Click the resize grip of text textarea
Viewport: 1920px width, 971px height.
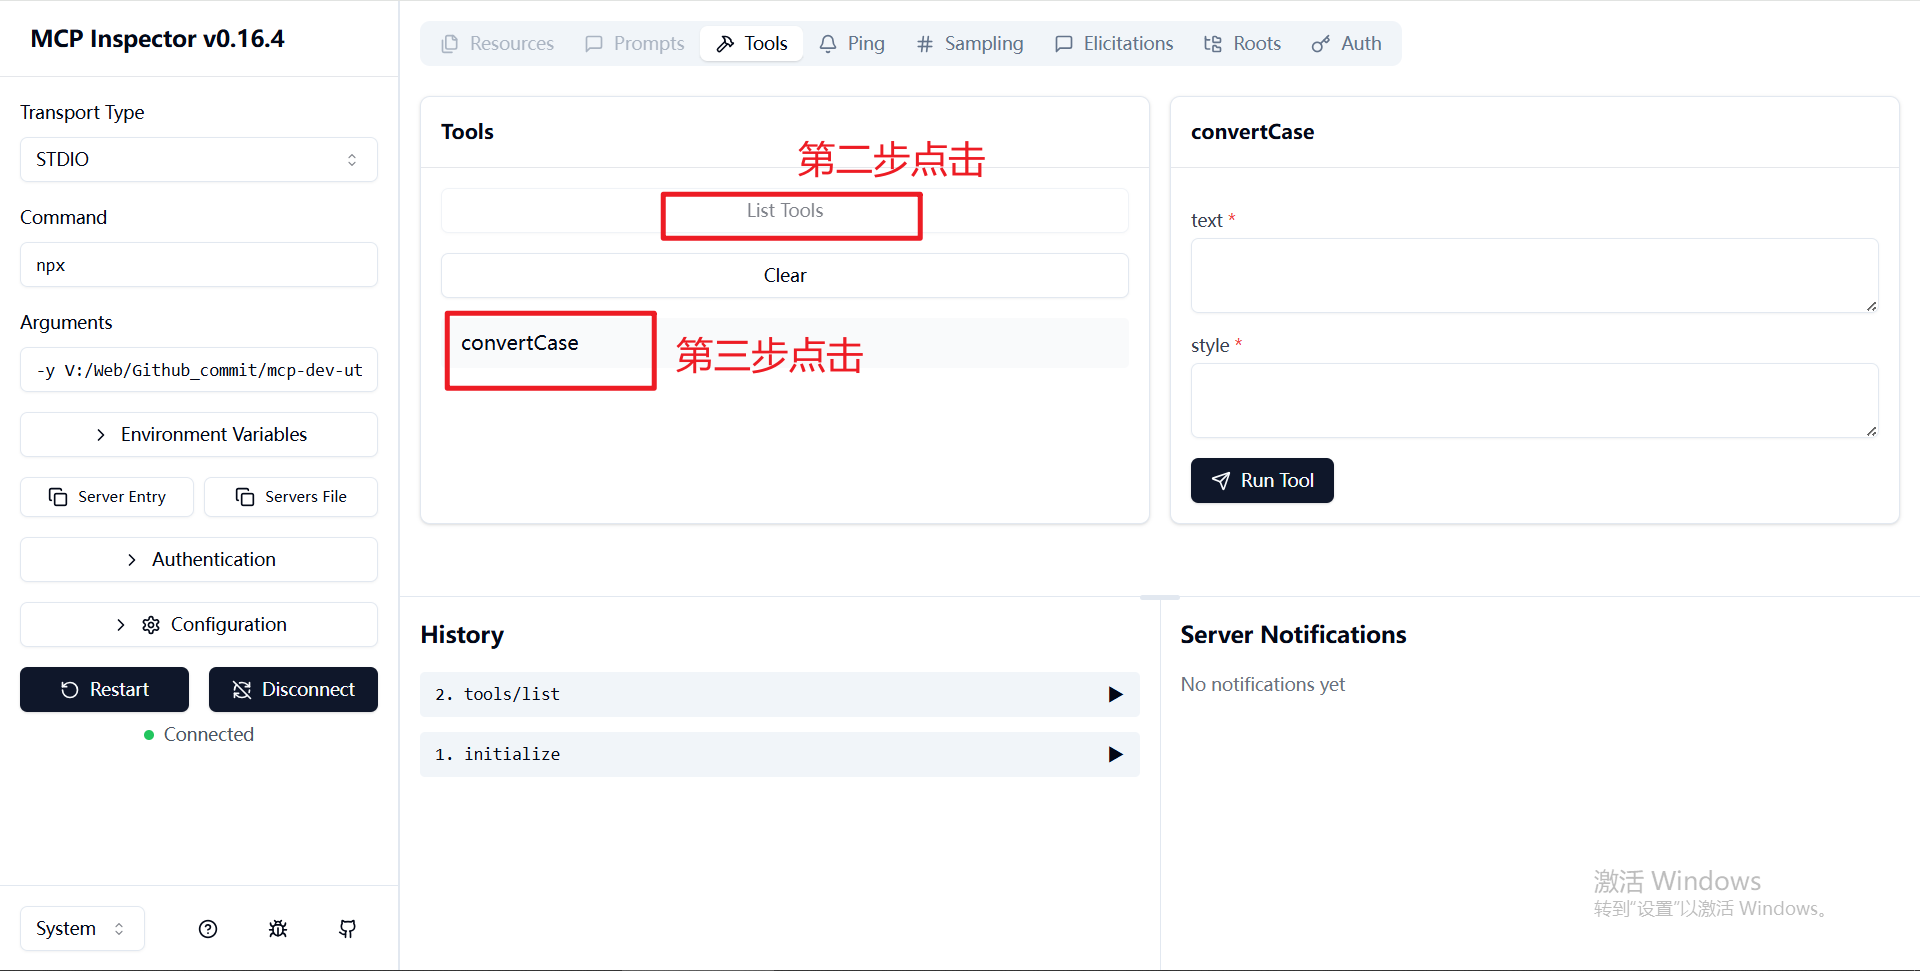tap(1871, 305)
